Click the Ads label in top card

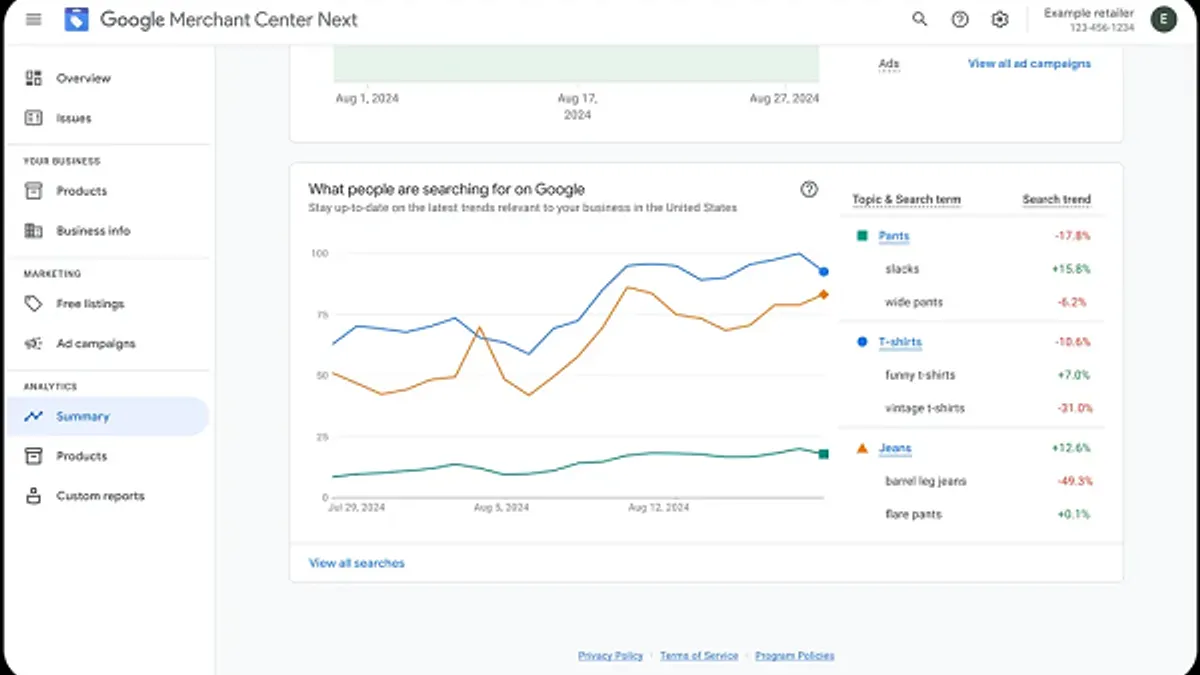[x=889, y=64]
